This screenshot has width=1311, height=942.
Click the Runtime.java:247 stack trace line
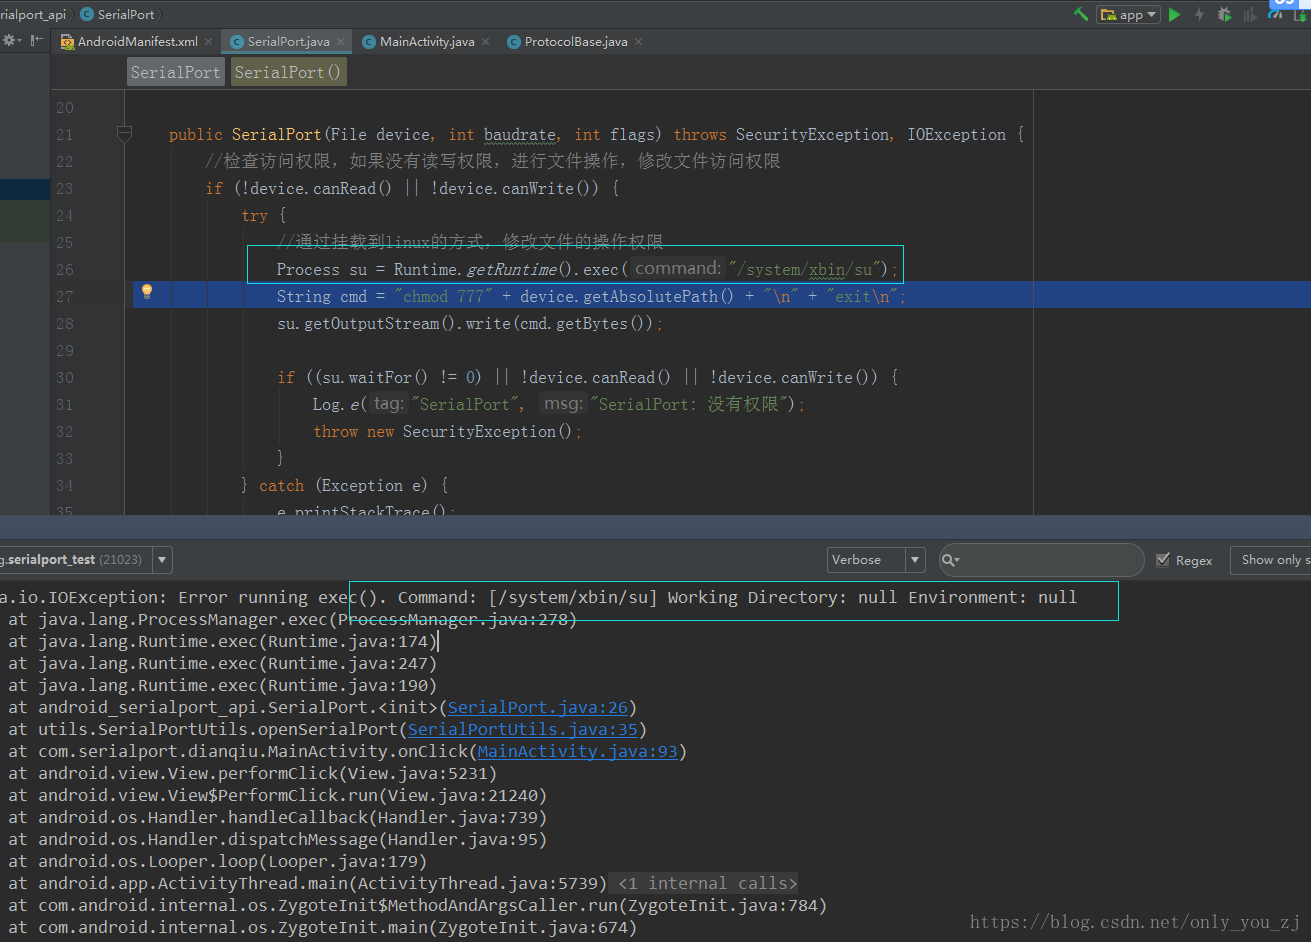223,663
